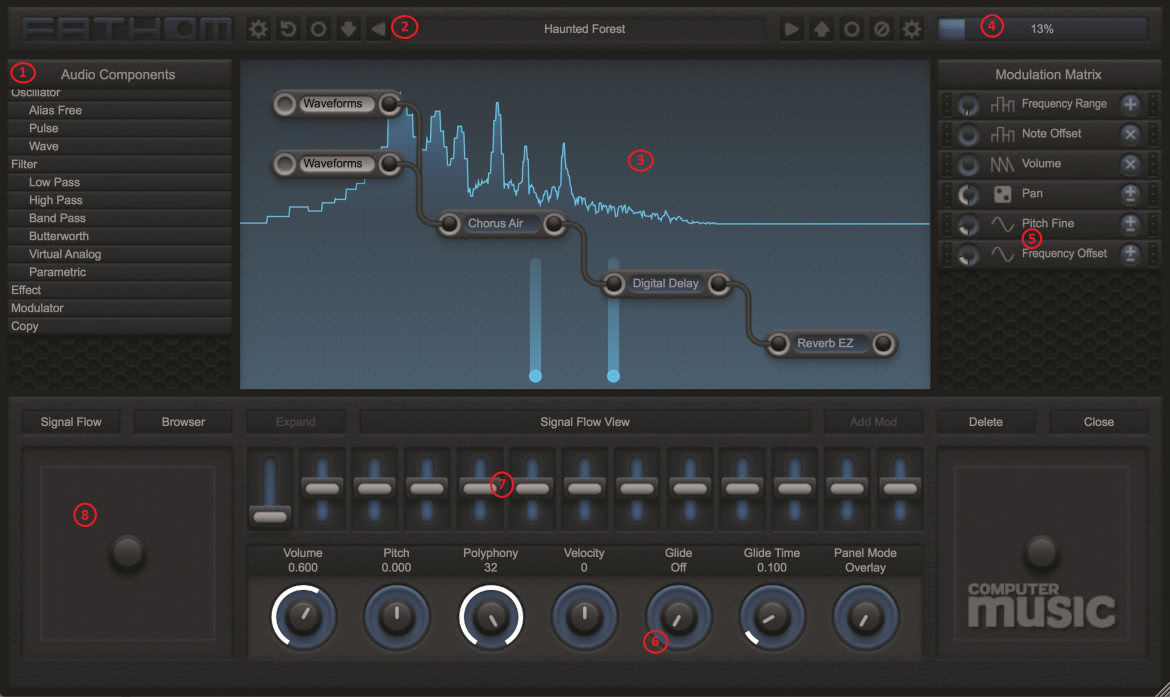Screen dimensions: 1170x697
Task: Open the gear icon beside the CPU meter
Action: tap(912, 29)
